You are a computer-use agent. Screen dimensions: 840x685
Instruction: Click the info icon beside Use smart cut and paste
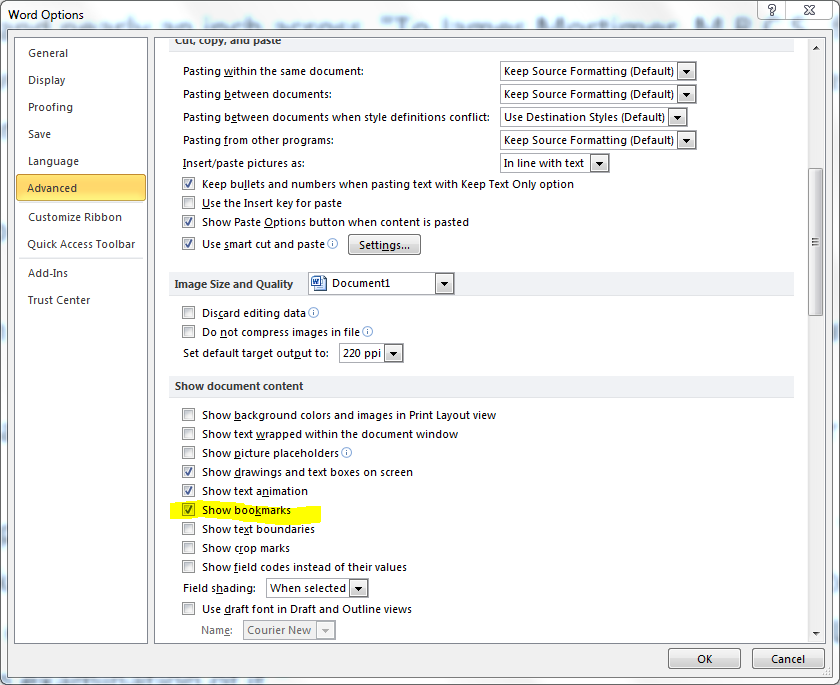333,244
